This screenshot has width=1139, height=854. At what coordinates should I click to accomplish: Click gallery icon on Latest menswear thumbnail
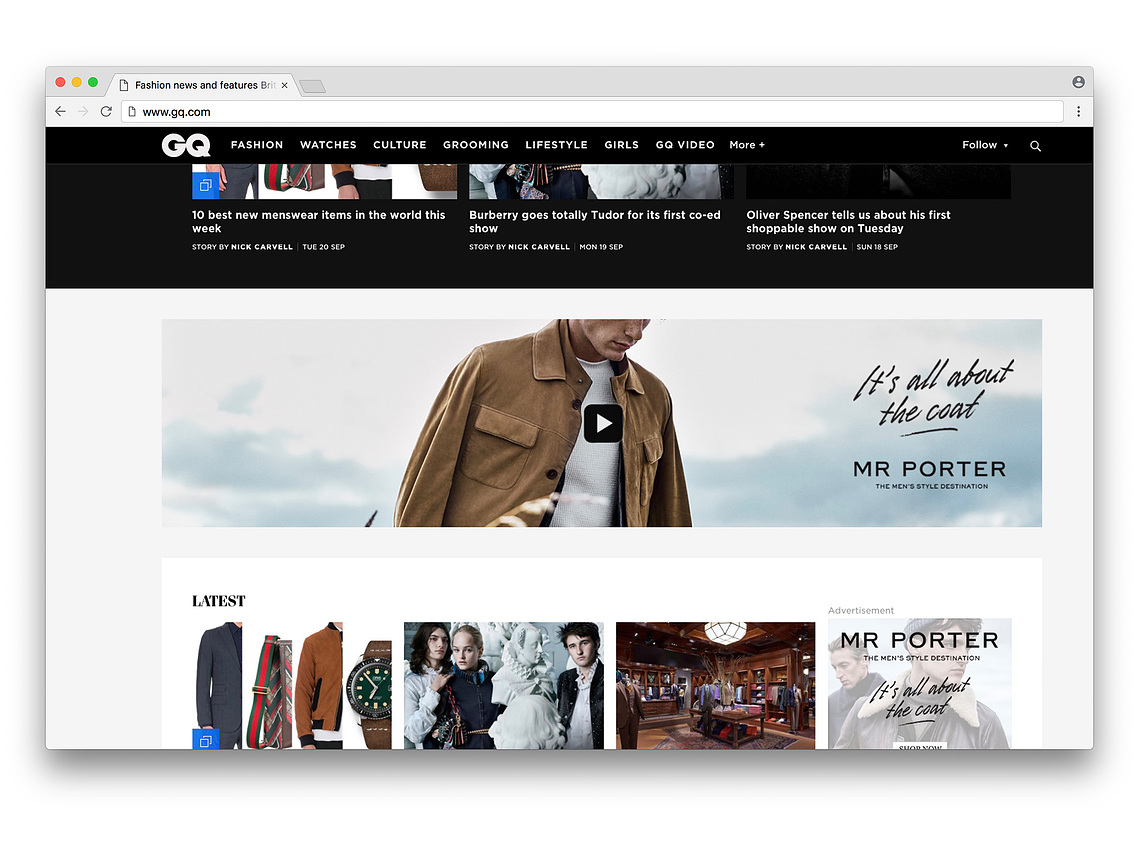click(206, 739)
